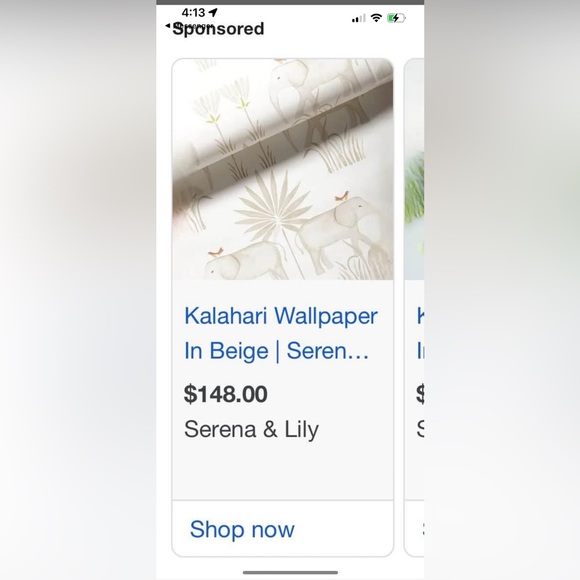The image size is (580, 580).
Task: Open the second sponsored card's green product image
Action: [x=414, y=169]
